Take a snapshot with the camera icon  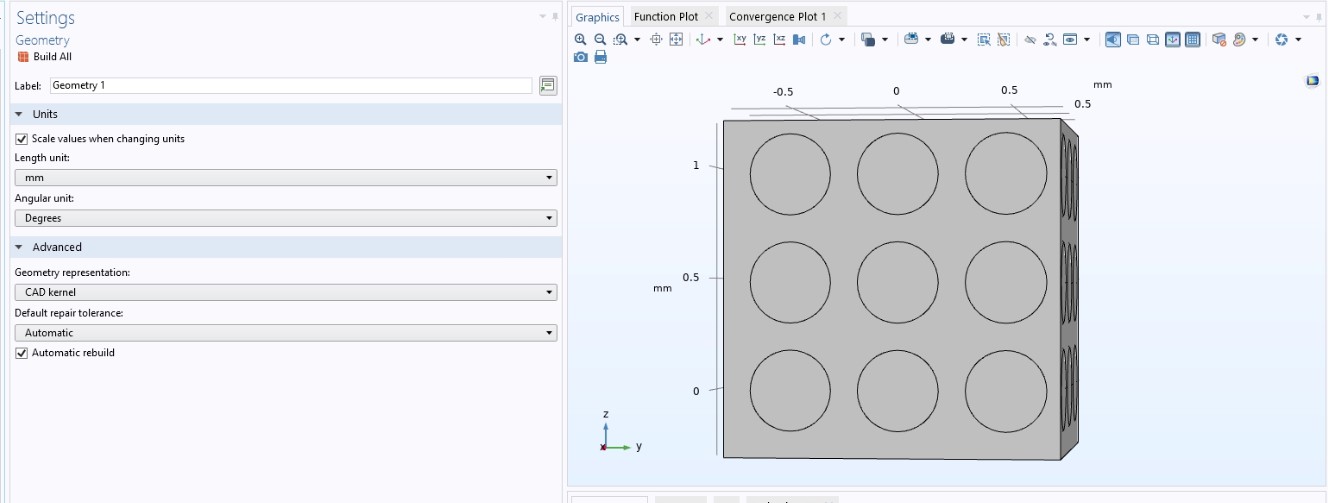click(581, 57)
